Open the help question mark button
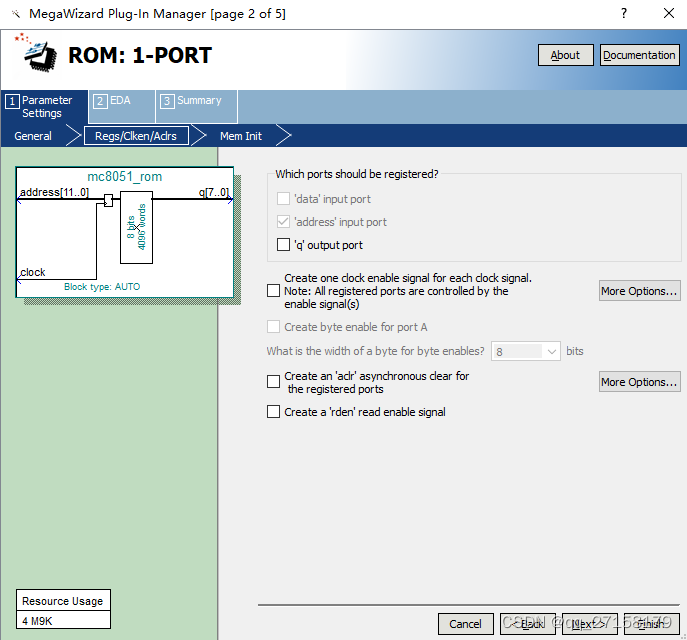 point(624,13)
